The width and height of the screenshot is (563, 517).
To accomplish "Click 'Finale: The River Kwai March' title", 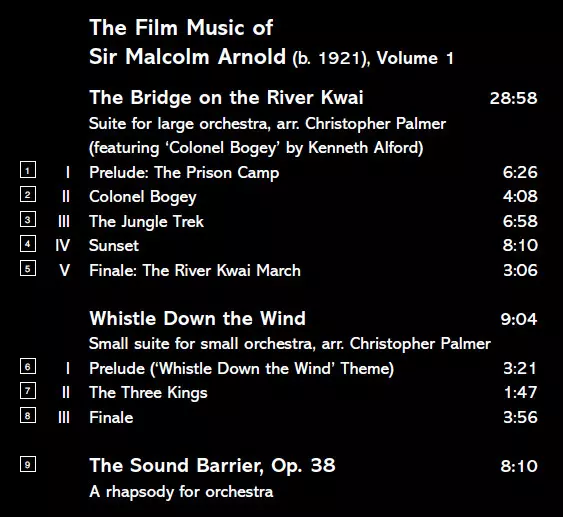I will click(x=195, y=270).
